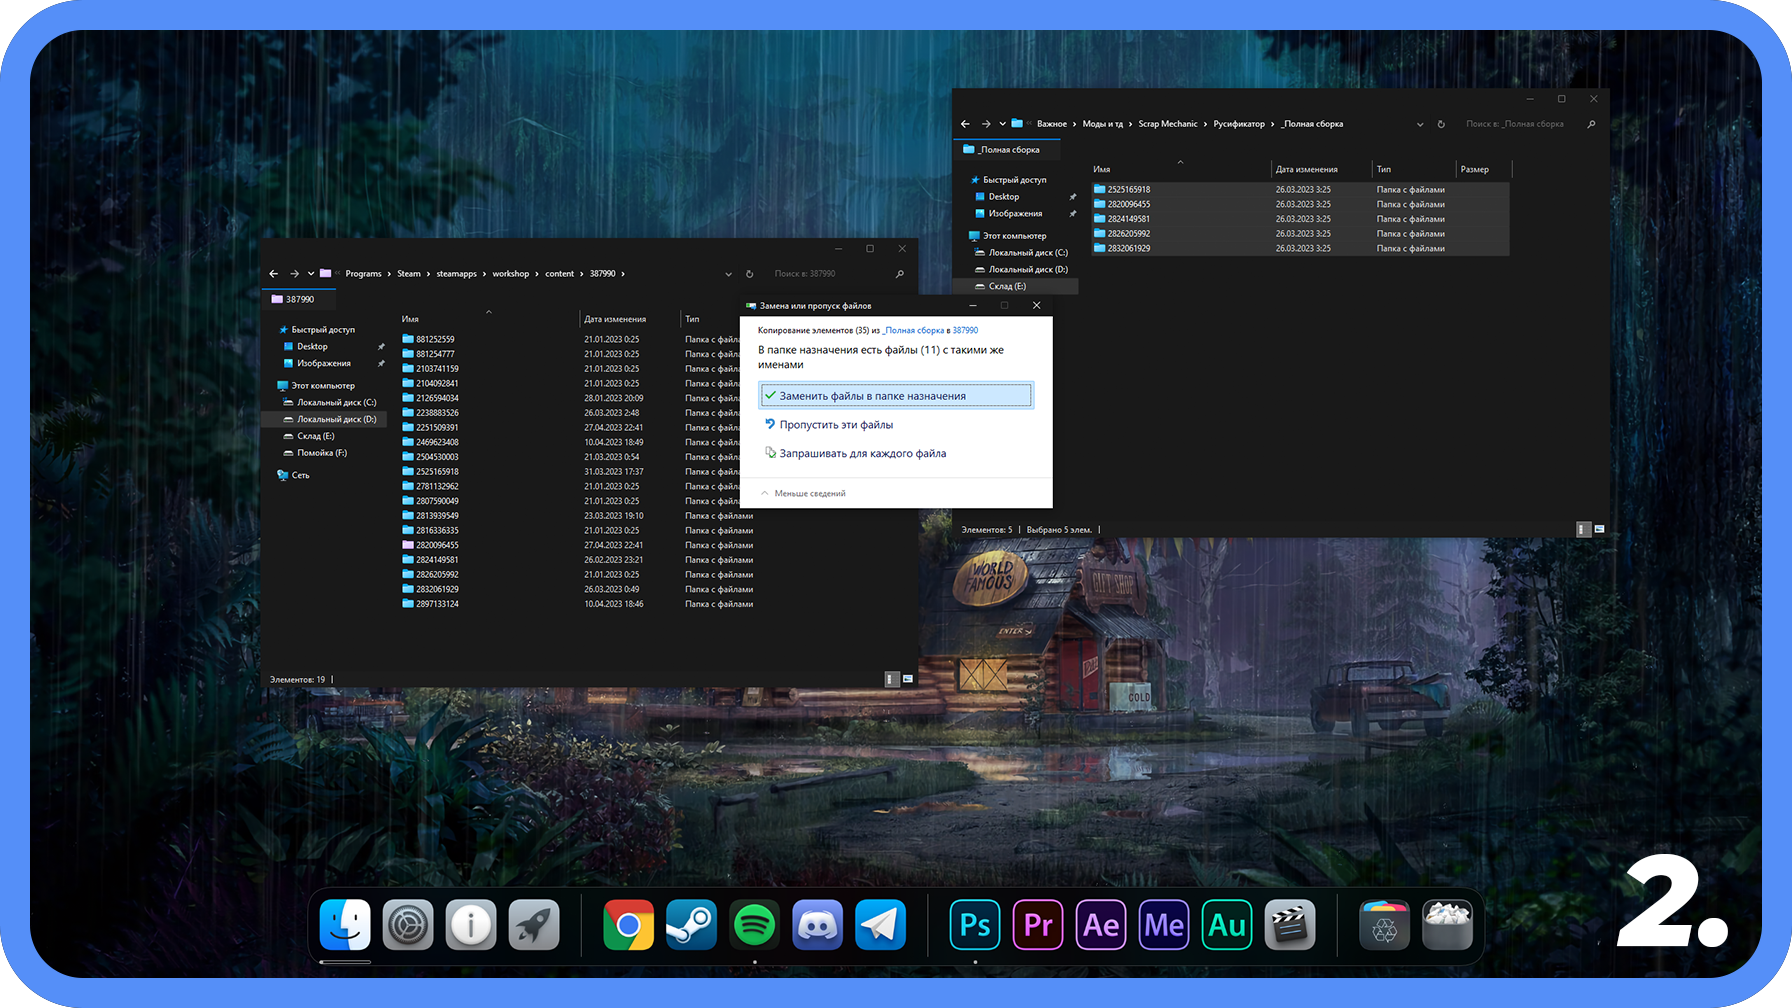Select Помойка (F:) drive in sidebar
The height and width of the screenshot is (1008, 1792).
[x=322, y=453]
